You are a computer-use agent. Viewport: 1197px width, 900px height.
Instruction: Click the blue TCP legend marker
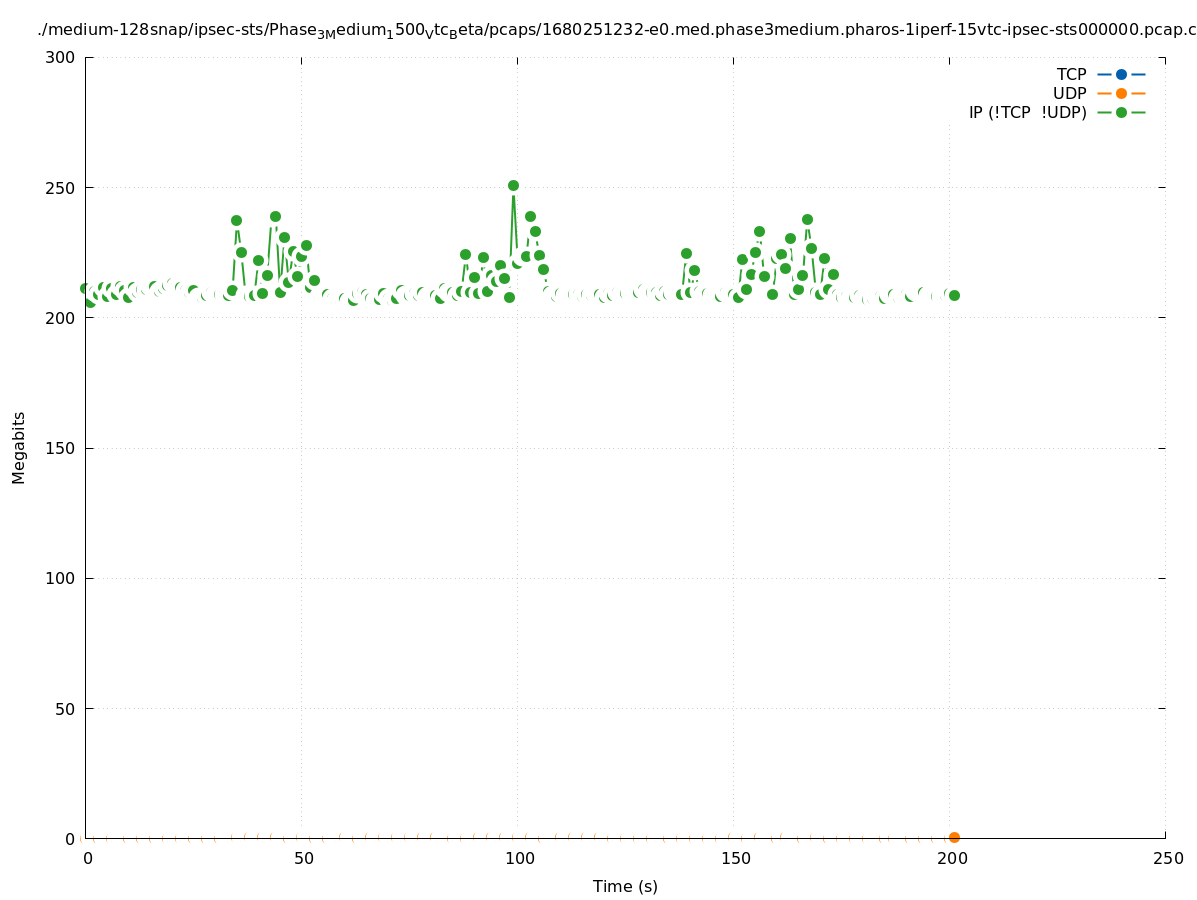coord(1121,74)
